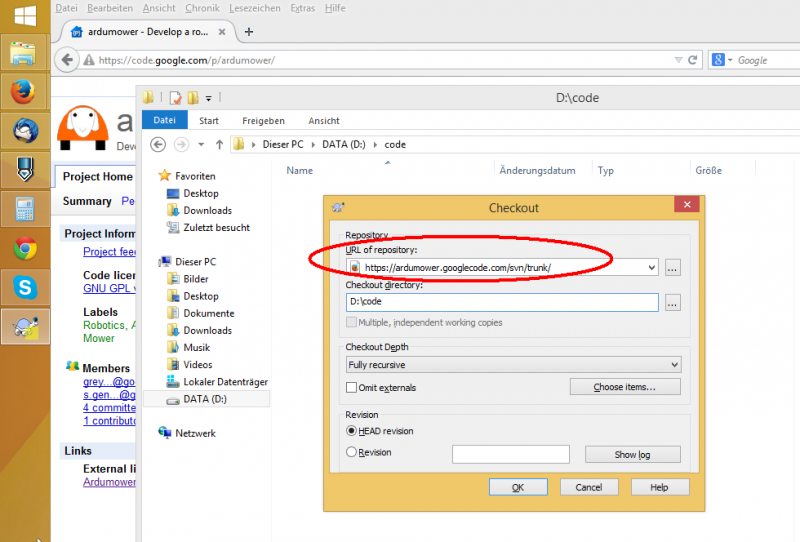Close the ardumower browser tab
The image size is (800, 542).
222,32
